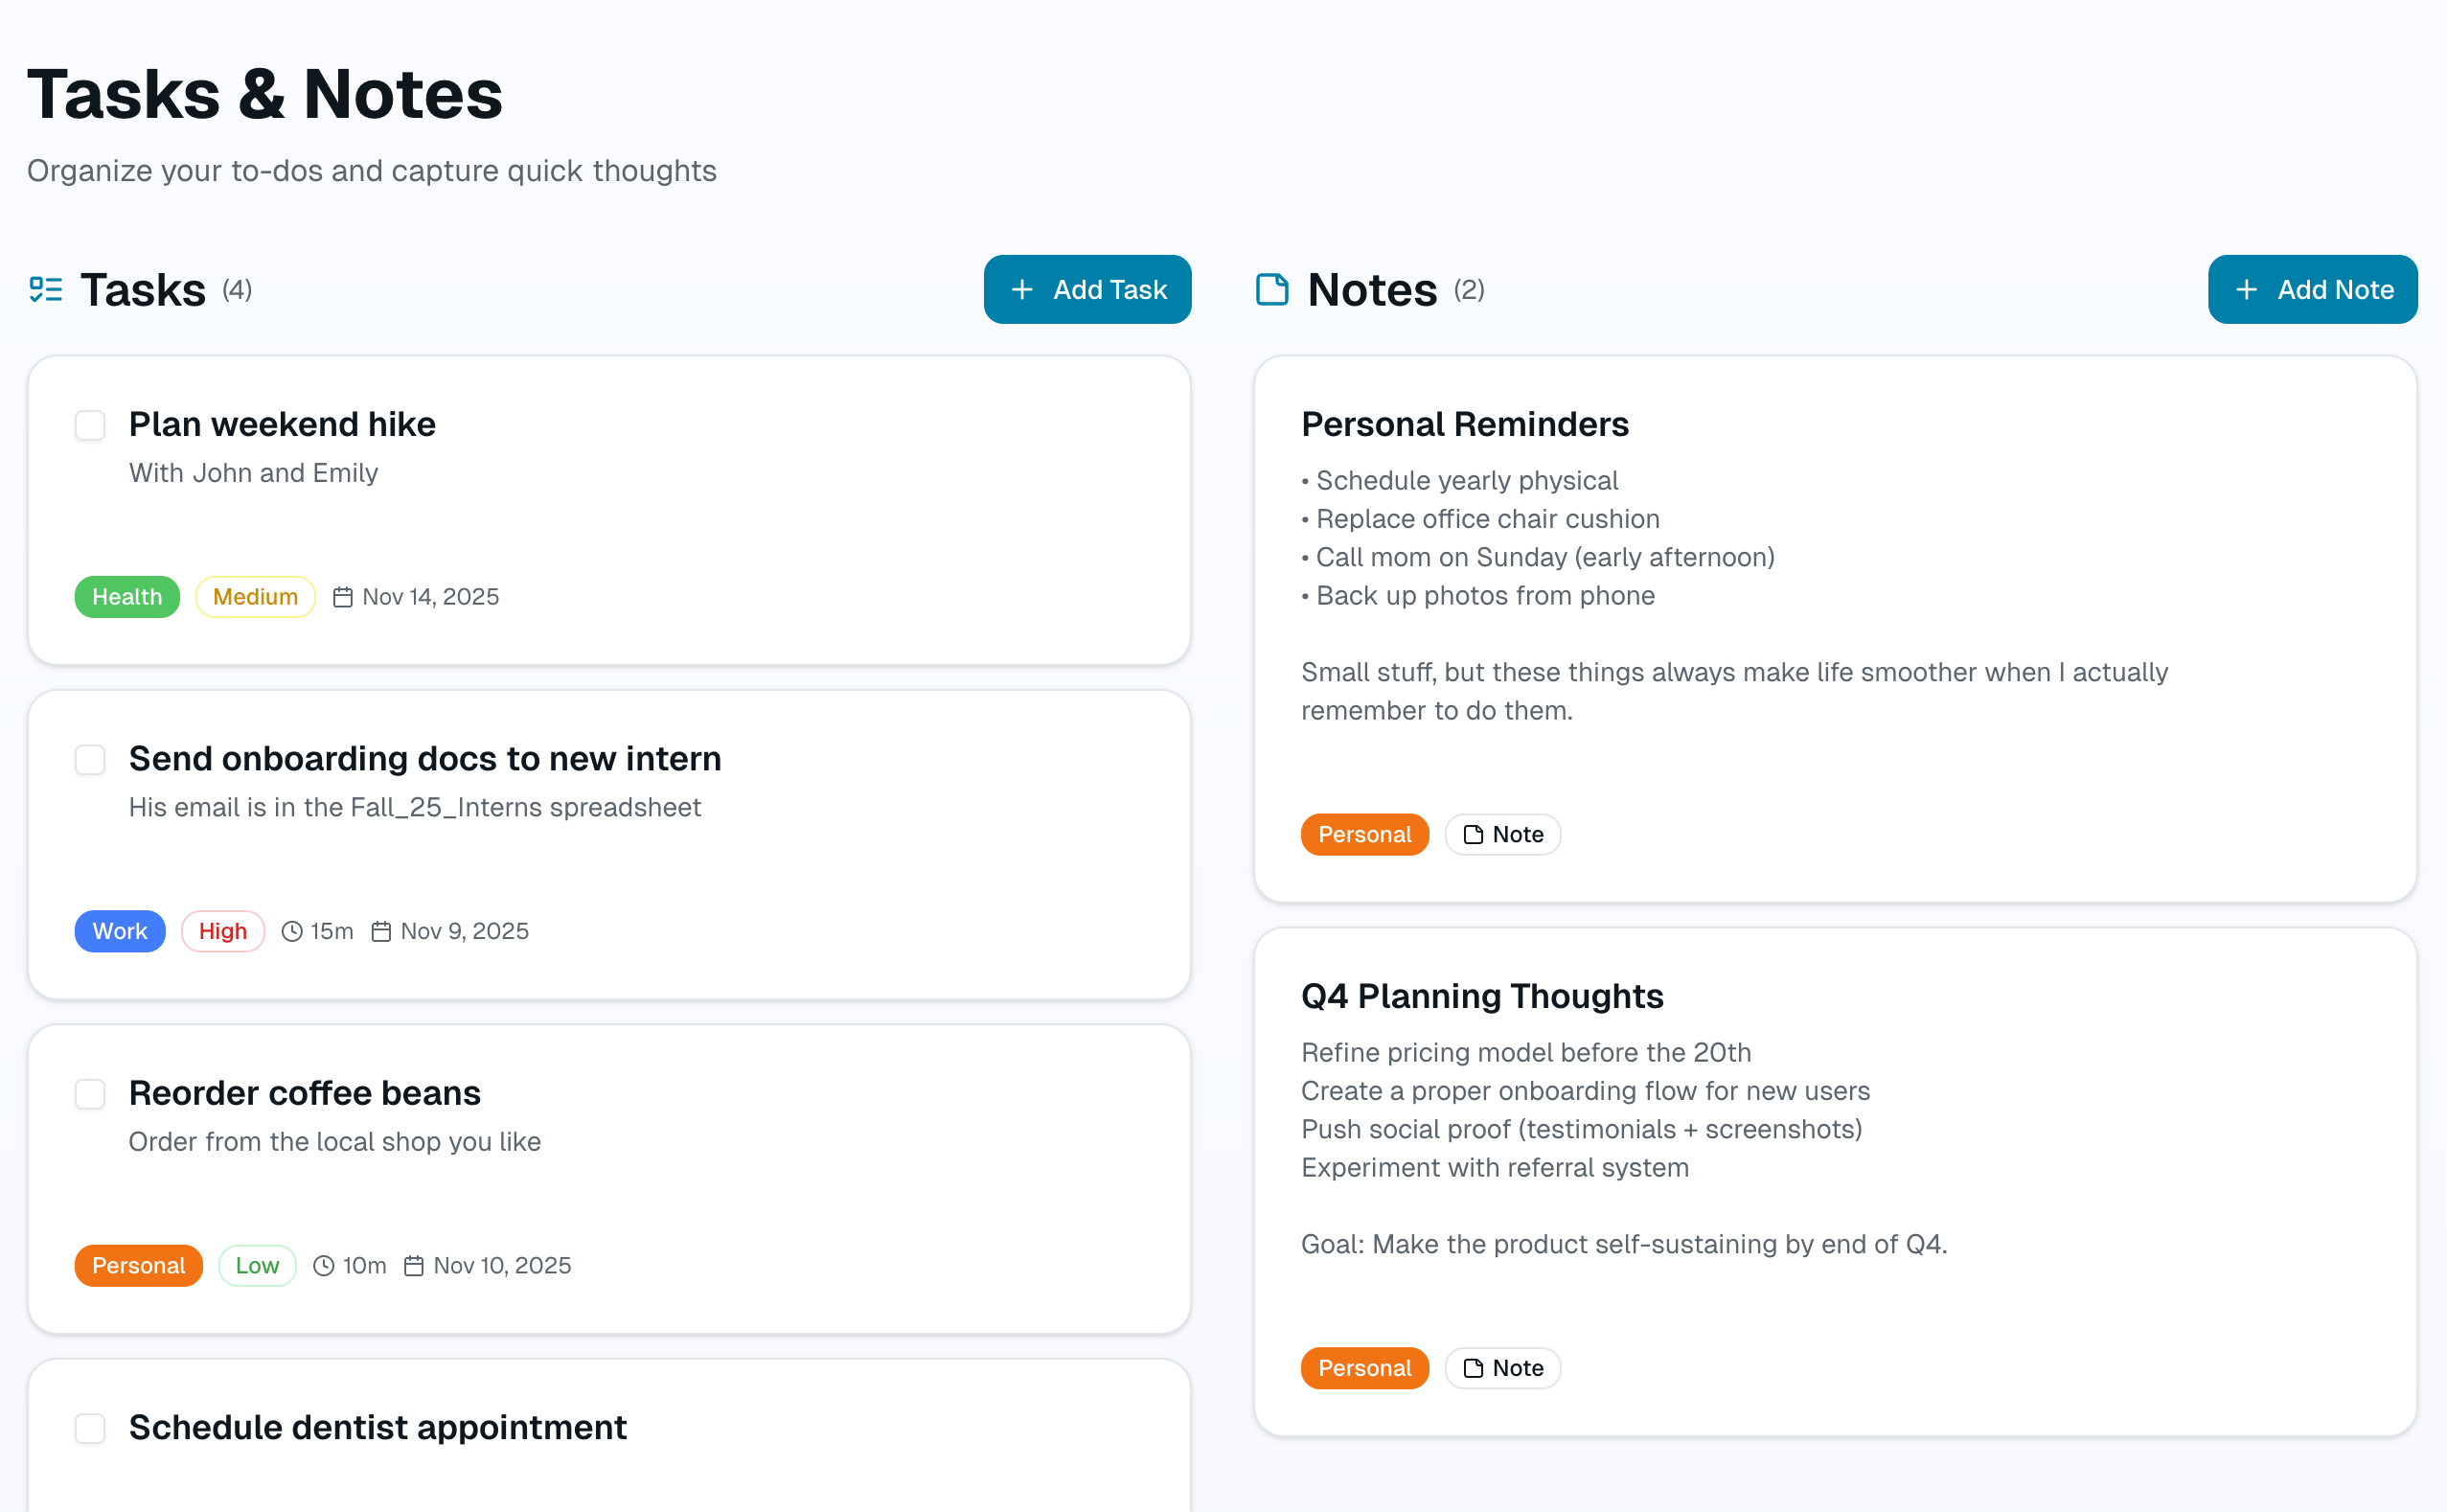Click 'With John and Emily' description
This screenshot has width=2447, height=1512.
(253, 473)
